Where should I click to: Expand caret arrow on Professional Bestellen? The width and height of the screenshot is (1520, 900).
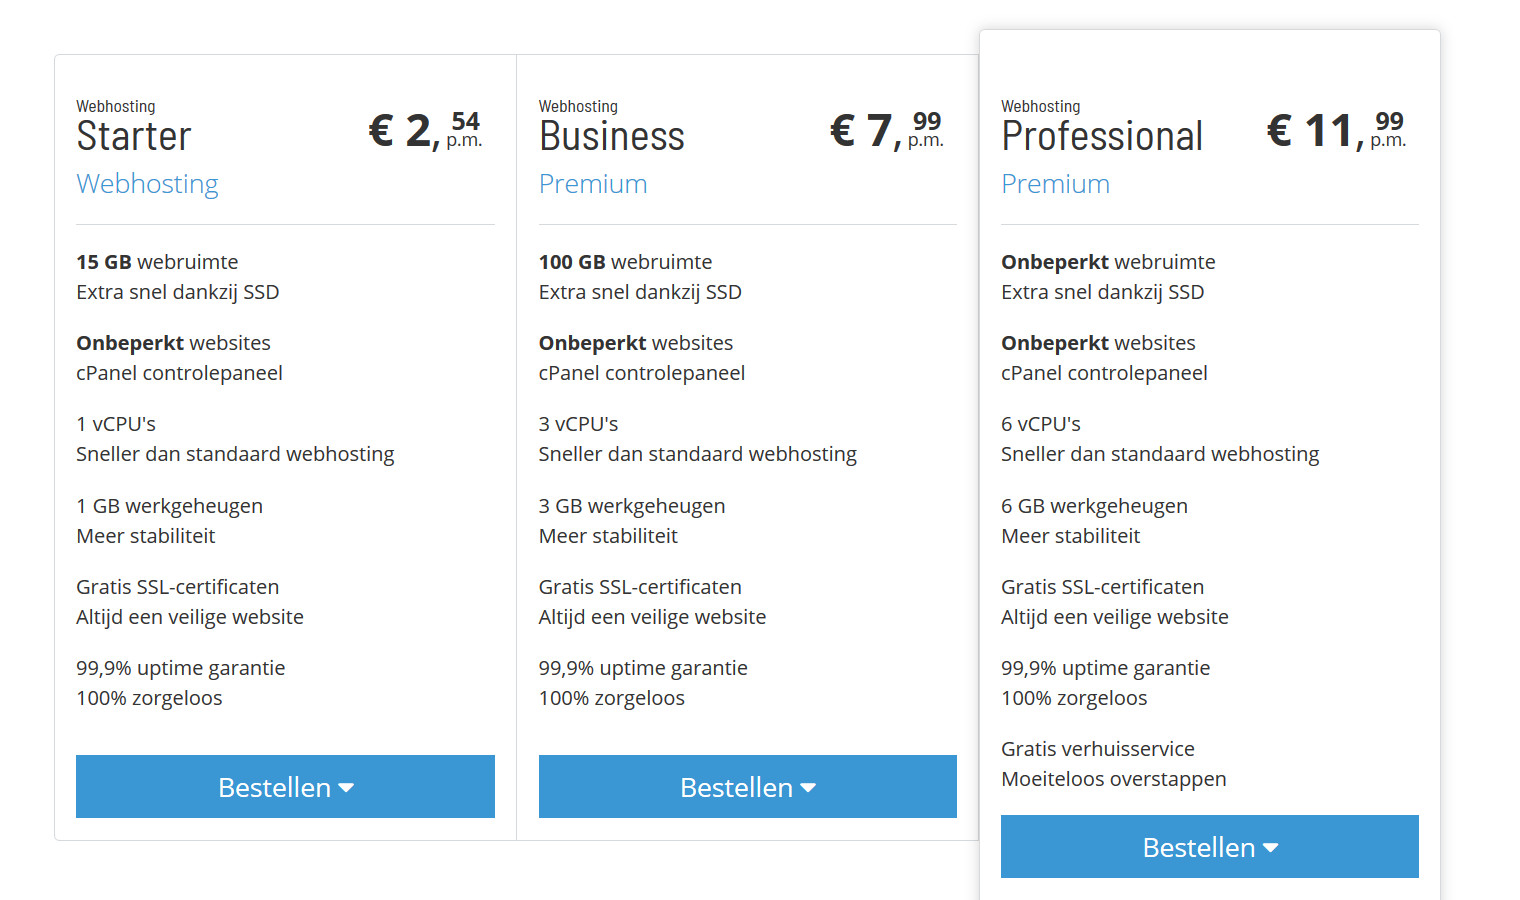(x=1271, y=848)
